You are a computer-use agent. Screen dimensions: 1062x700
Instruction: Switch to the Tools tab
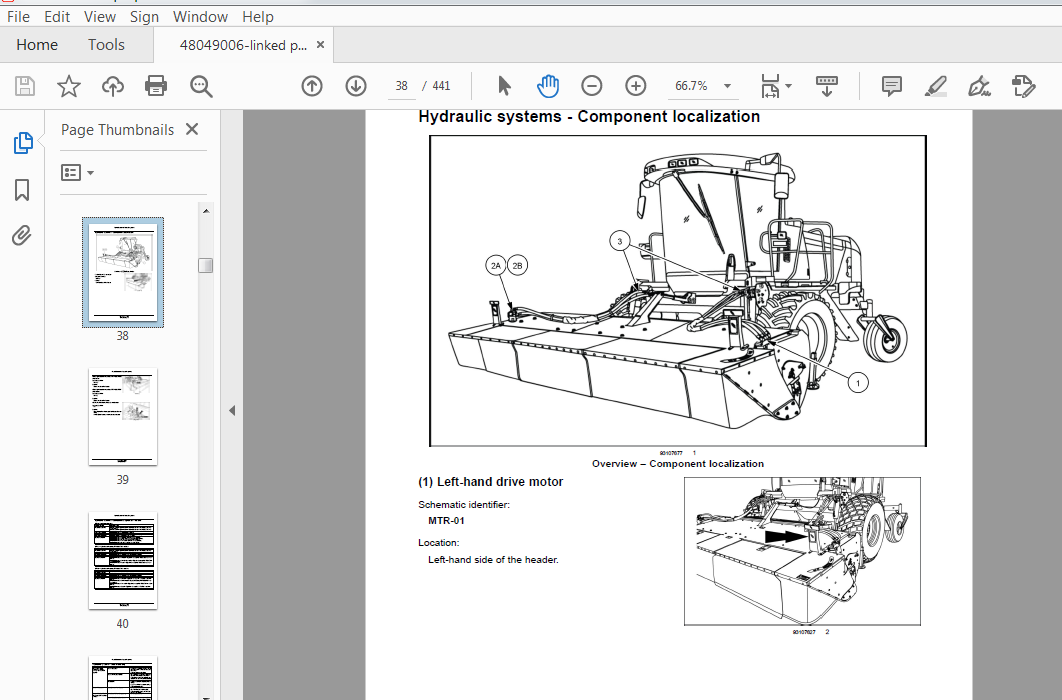point(106,45)
